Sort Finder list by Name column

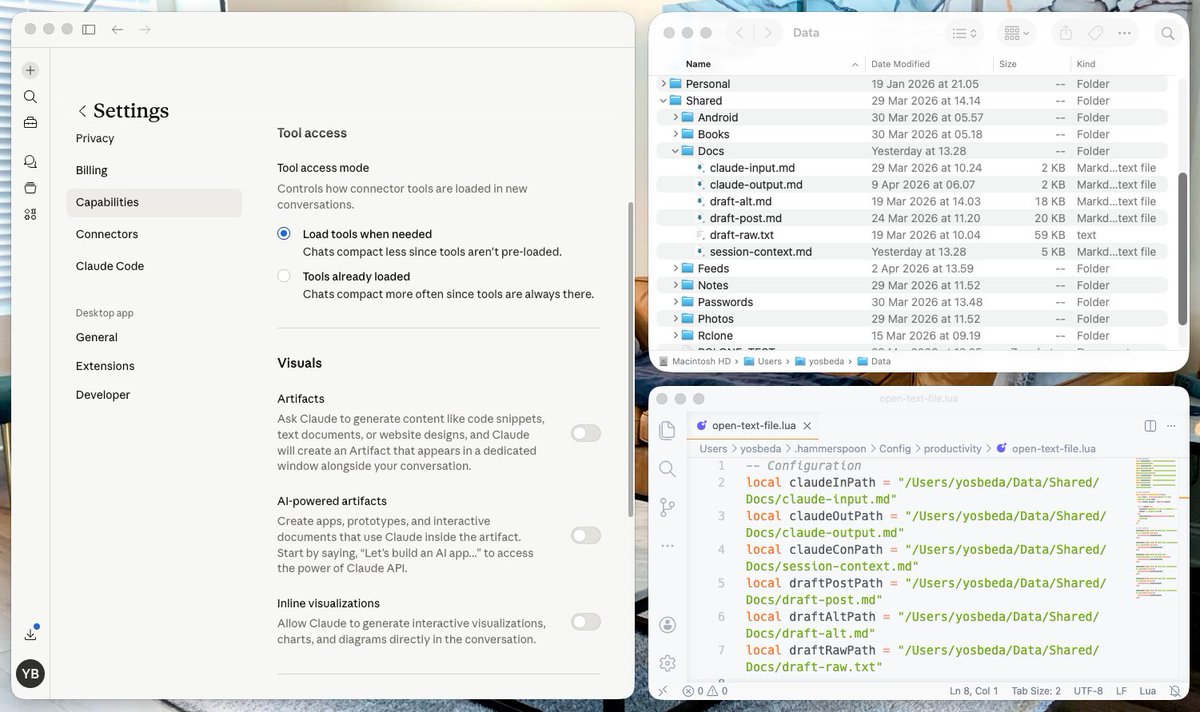[x=698, y=64]
